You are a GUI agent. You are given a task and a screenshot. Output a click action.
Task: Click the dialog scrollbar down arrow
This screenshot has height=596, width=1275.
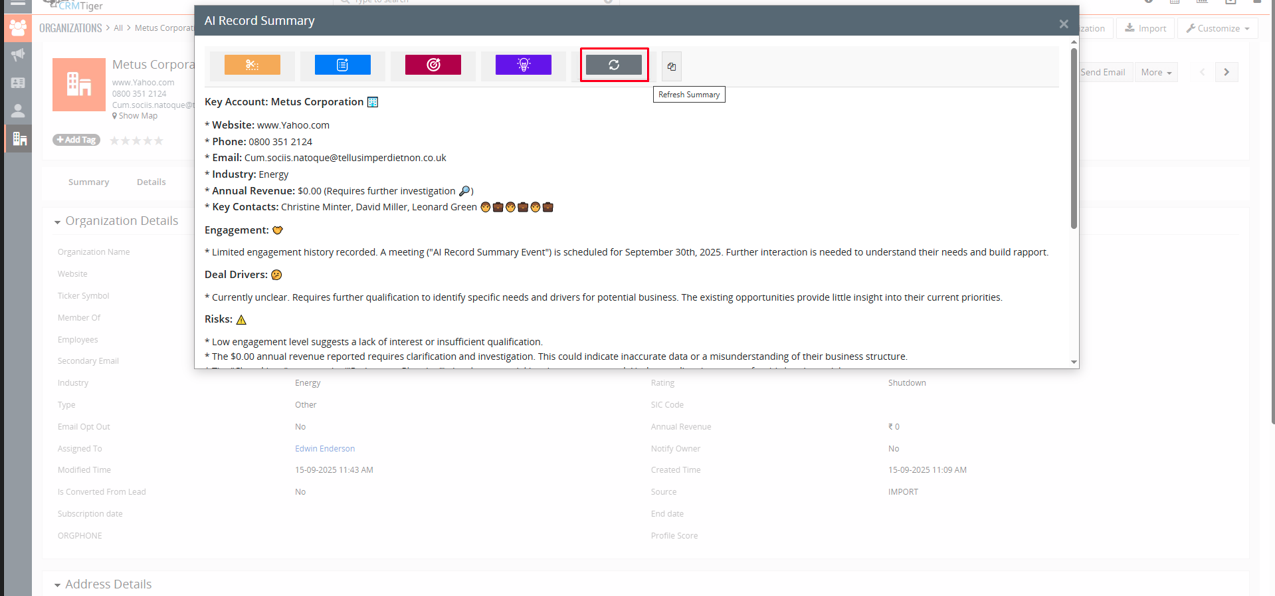[x=1074, y=362]
